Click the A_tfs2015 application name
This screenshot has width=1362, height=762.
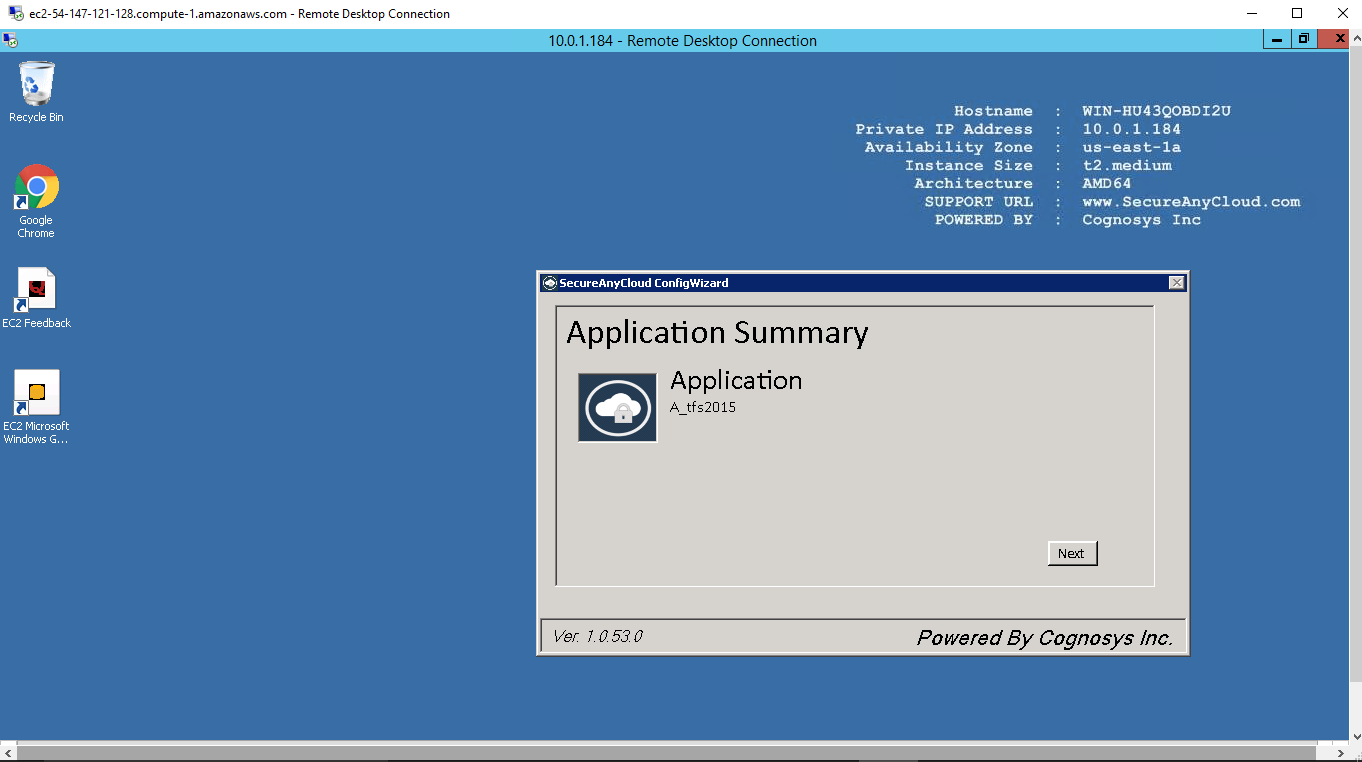(x=703, y=407)
